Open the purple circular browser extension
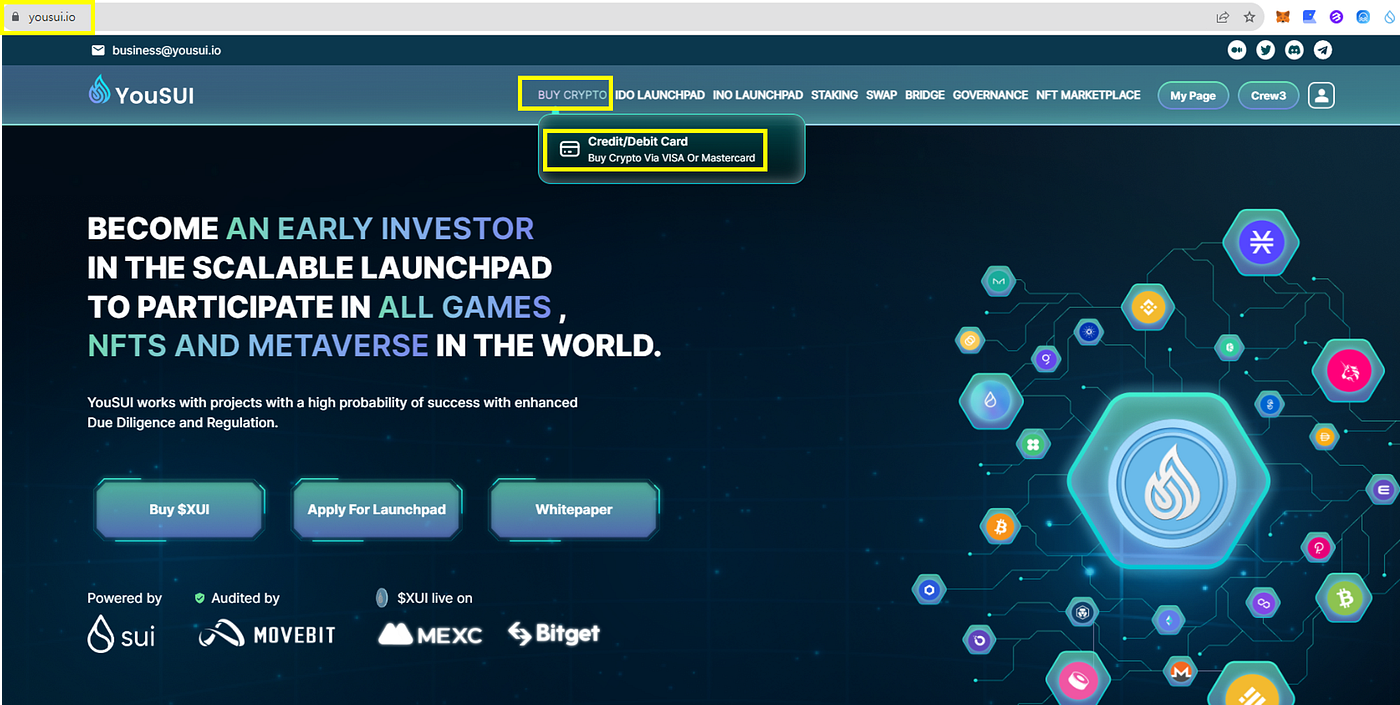The width and height of the screenshot is (1400, 705). click(x=1336, y=17)
